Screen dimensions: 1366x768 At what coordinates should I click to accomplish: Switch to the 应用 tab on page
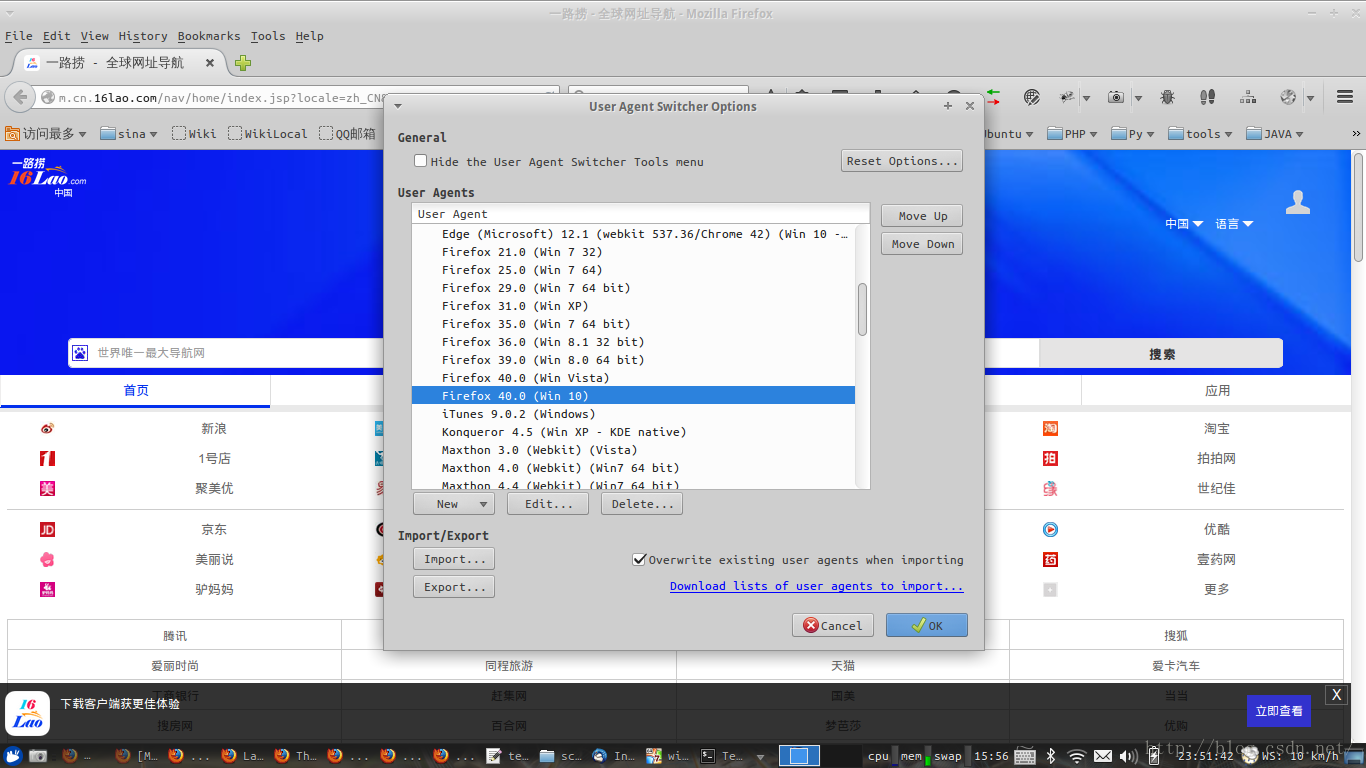(1217, 391)
